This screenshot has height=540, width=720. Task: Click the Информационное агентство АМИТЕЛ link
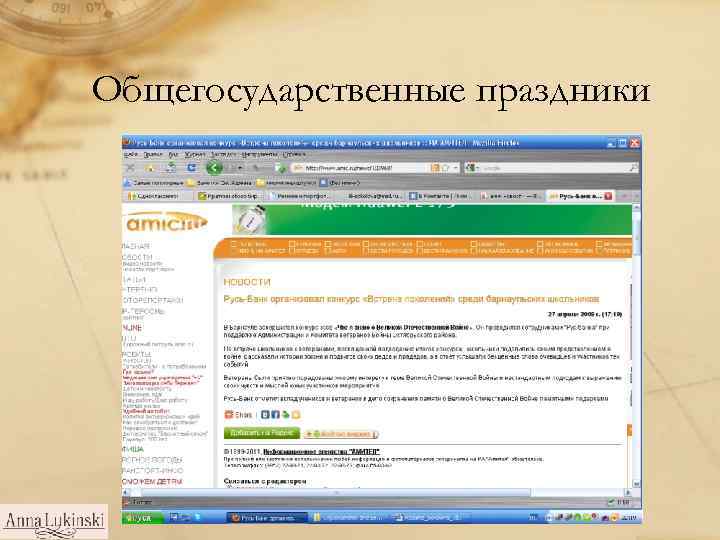point(321,452)
